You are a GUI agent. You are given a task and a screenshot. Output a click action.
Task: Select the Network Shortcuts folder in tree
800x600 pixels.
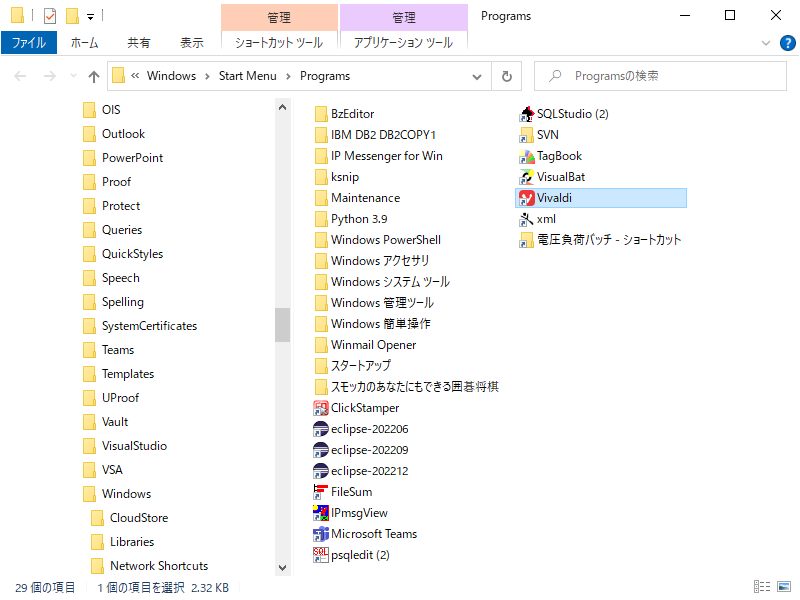pos(159,565)
